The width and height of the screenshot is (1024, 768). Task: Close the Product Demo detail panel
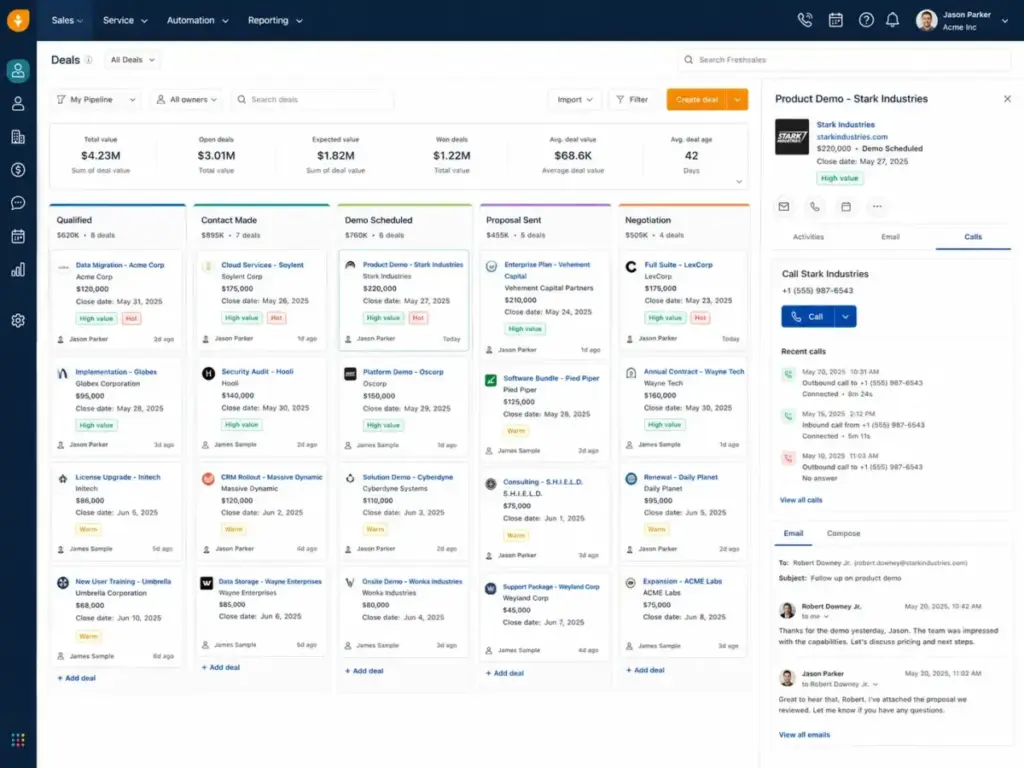point(1007,99)
